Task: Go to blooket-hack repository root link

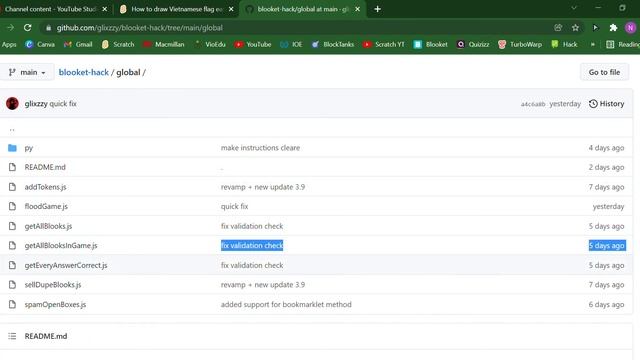Action: (84, 72)
